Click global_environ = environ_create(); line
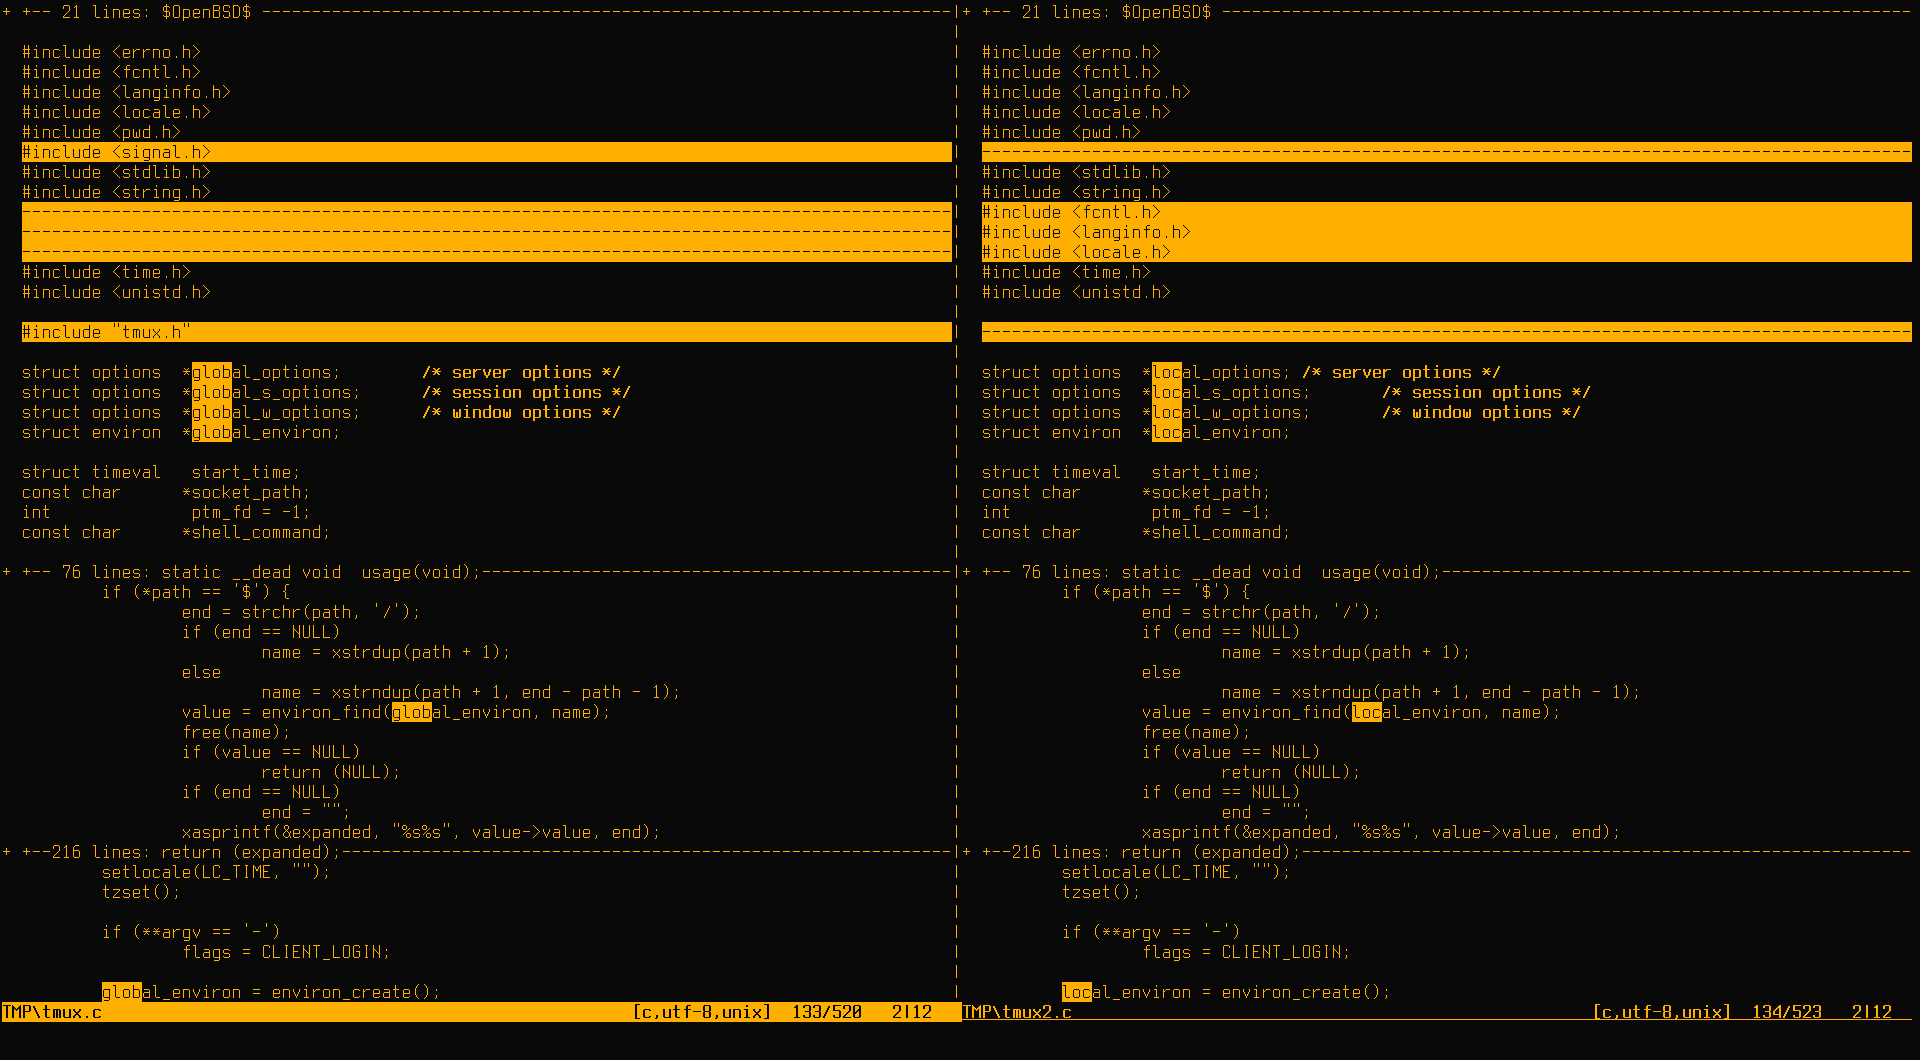The width and height of the screenshot is (1920, 1060). tap(272, 992)
